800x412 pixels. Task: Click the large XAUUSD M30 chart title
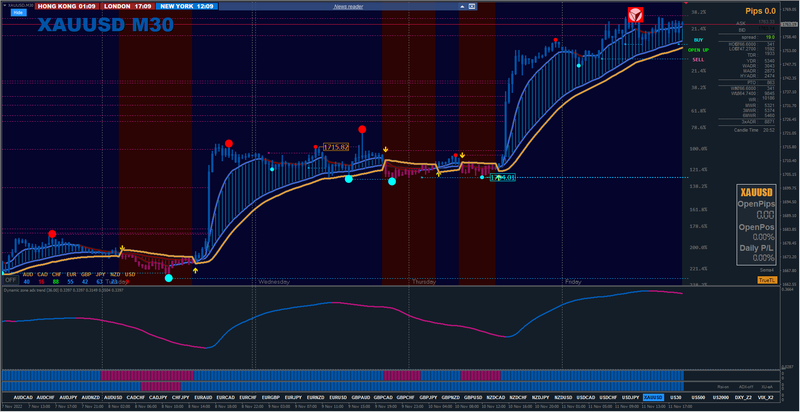click(x=106, y=25)
